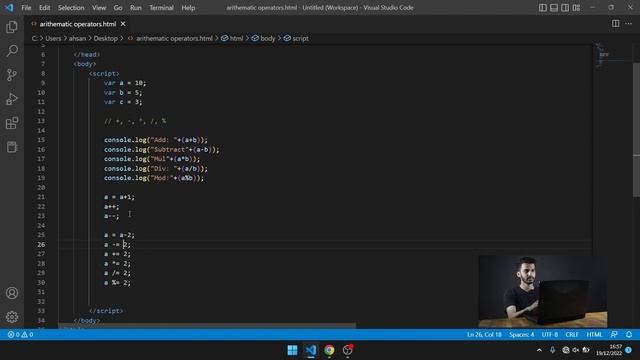Image resolution: width=640 pixels, height=360 pixels.
Task: Open the Run and Debug view
Action: pos(12,99)
